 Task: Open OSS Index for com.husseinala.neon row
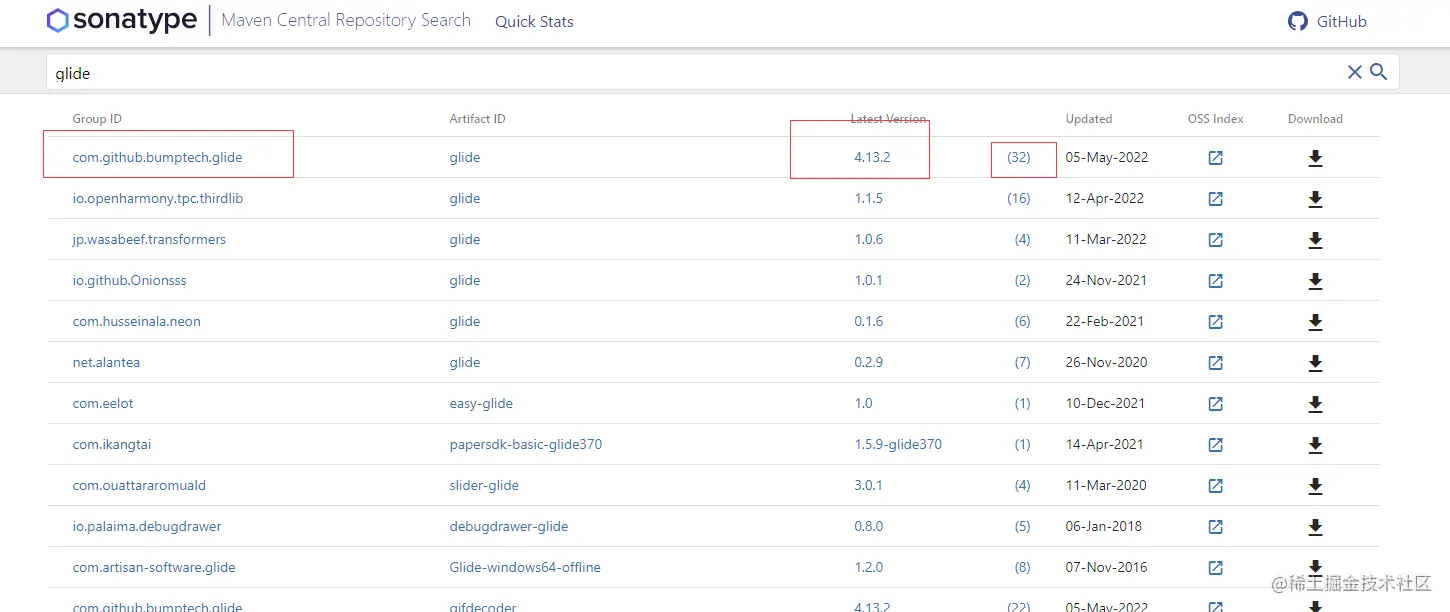pos(1215,322)
